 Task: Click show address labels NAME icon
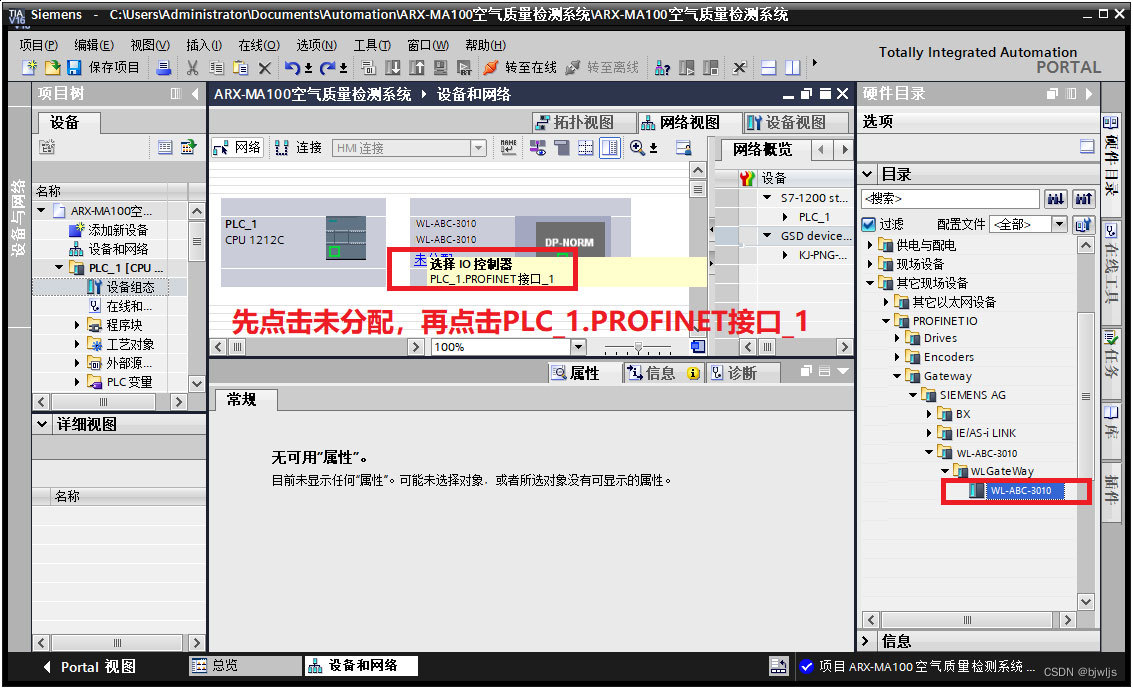point(509,147)
